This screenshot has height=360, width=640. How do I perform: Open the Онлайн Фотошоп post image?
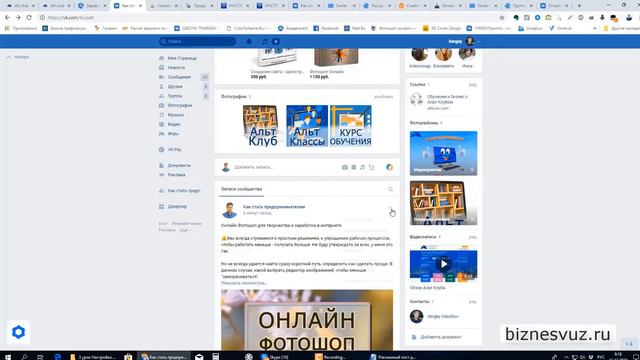307,320
